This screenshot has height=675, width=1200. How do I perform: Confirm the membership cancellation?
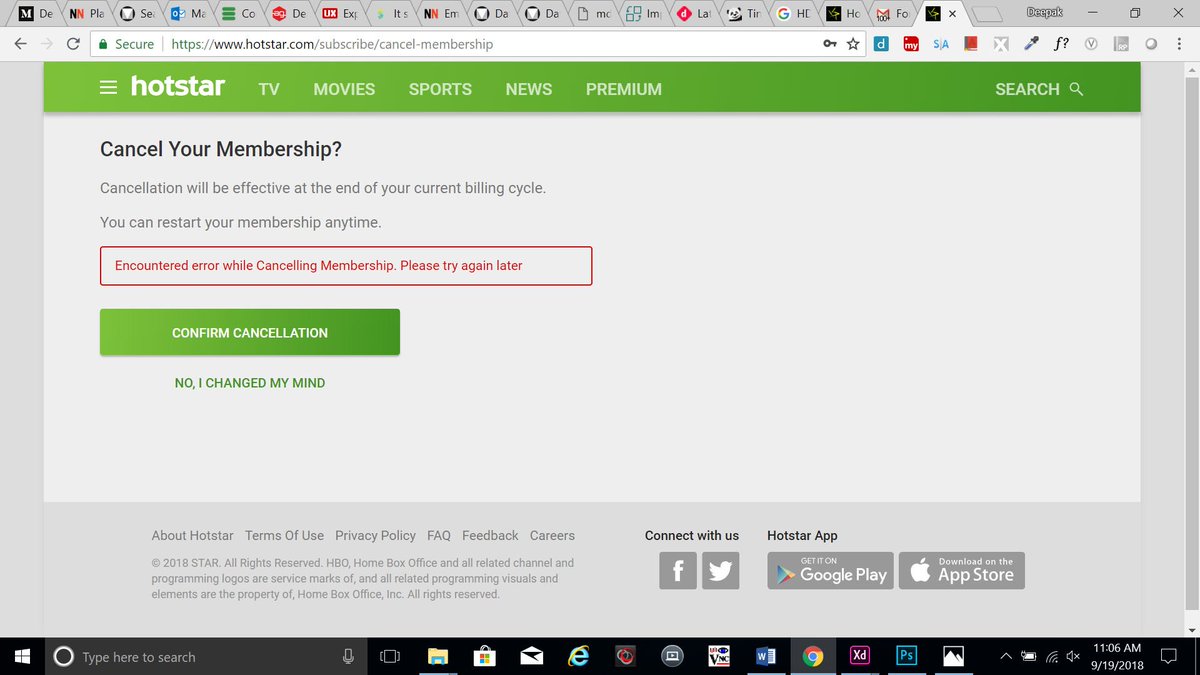click(x=250, y=332)
